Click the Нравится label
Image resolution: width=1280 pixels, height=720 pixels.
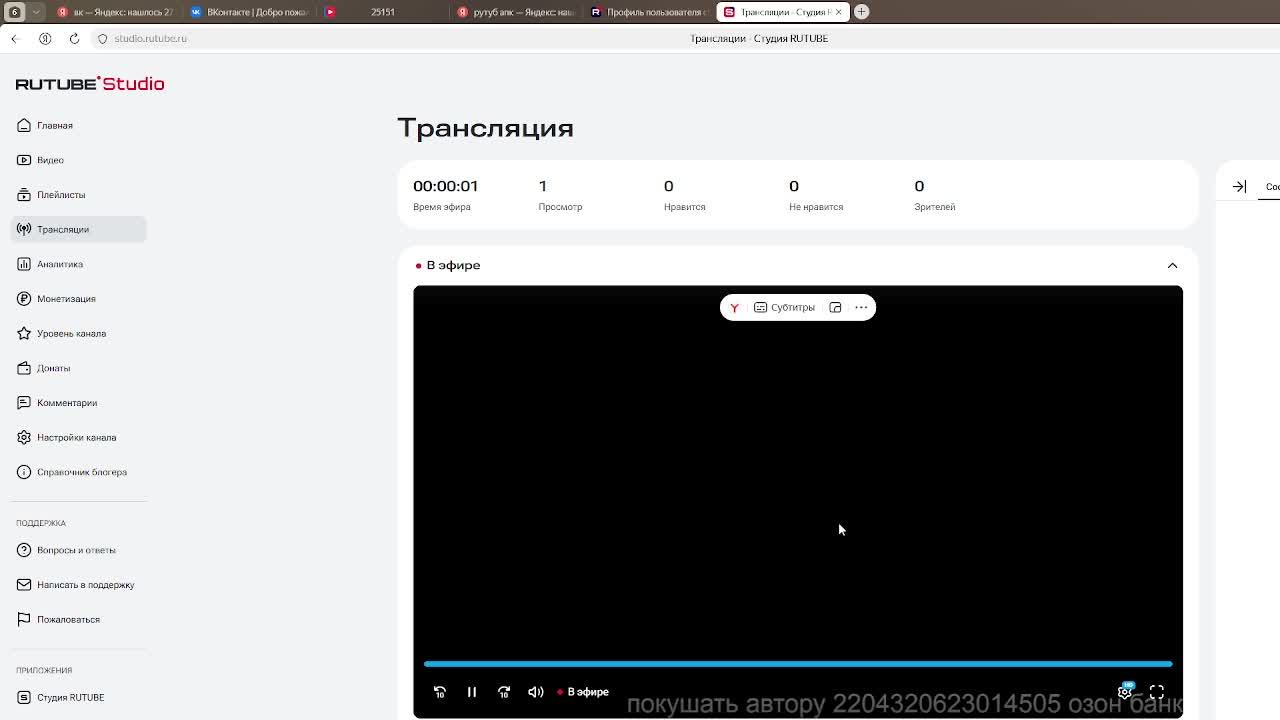[685, 207]
